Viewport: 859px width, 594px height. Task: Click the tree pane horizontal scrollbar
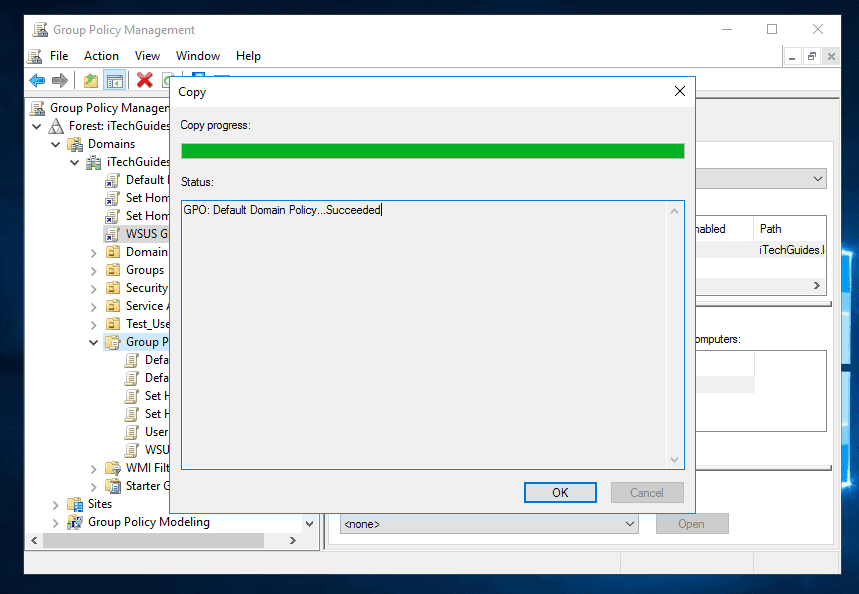(x=153, y=540)
